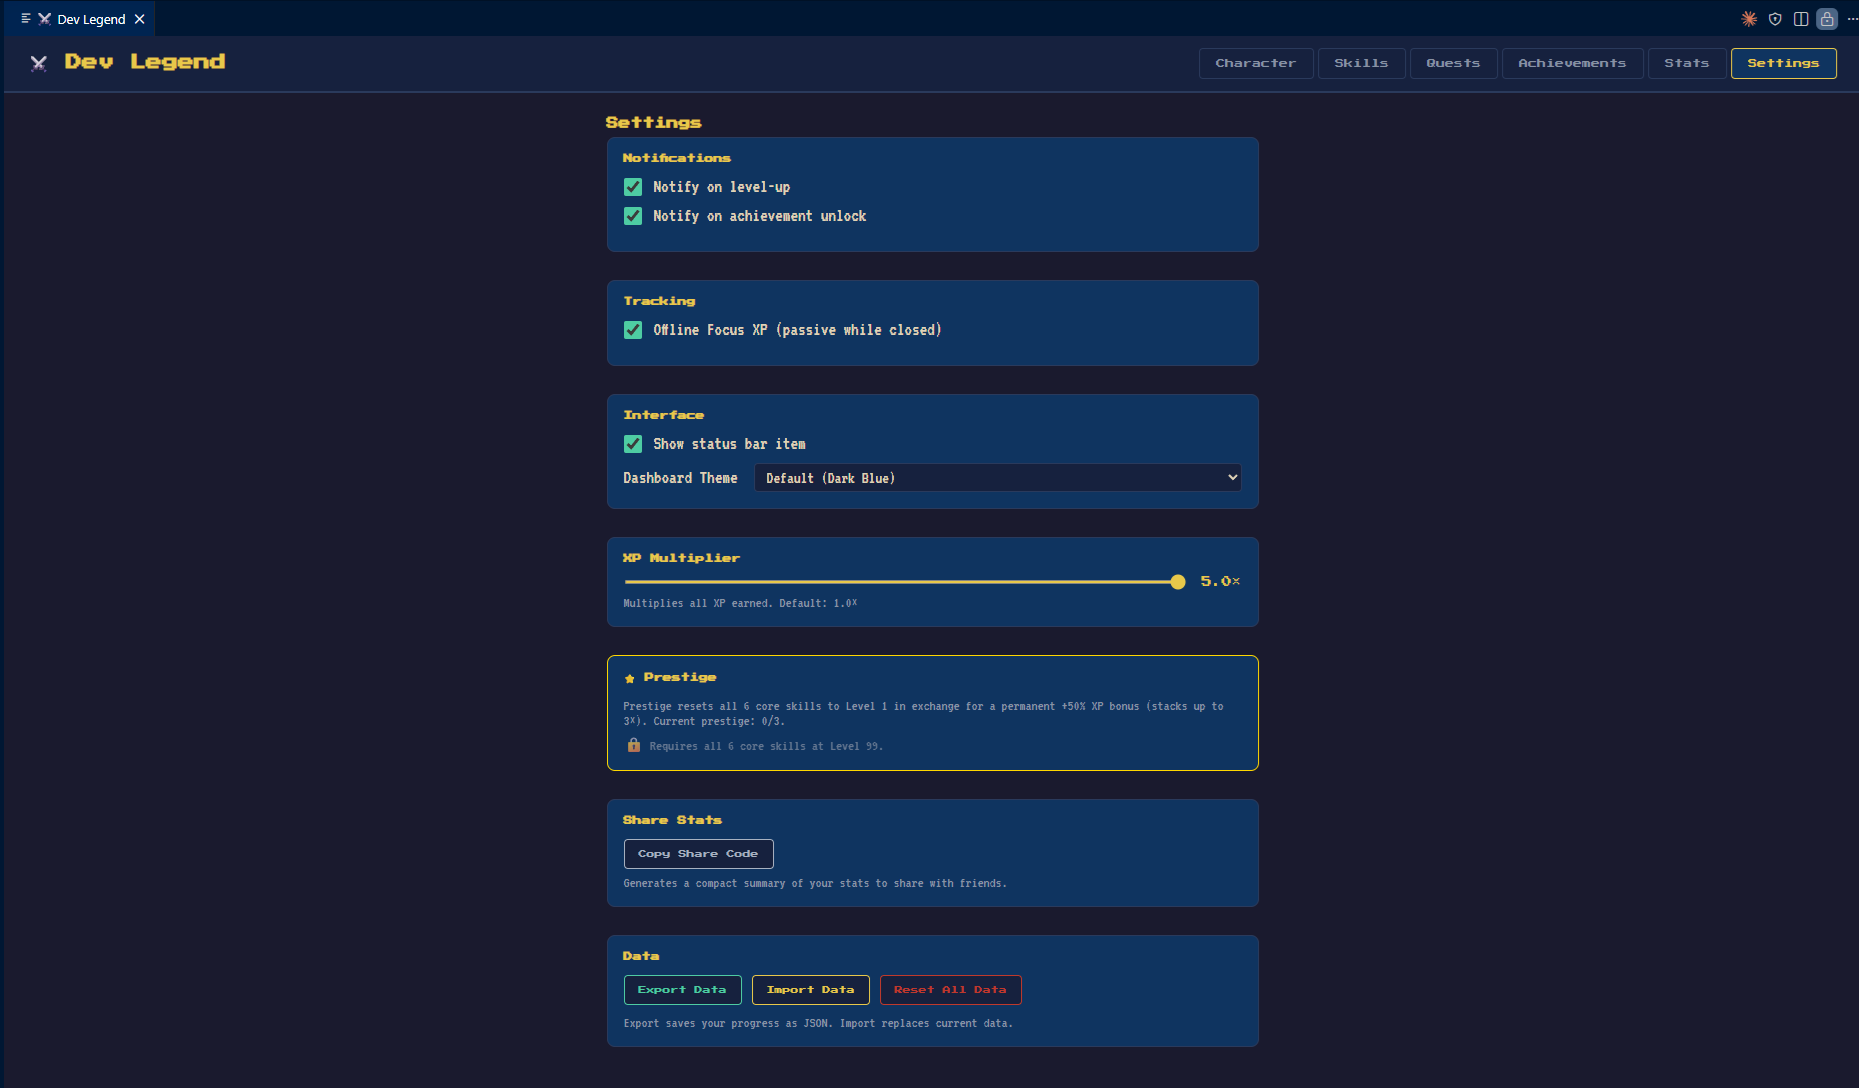Click Copy Share Code button
The height and width of the screenshot is (1088, 1859).
pyautogui.click(x=698, y=854)
